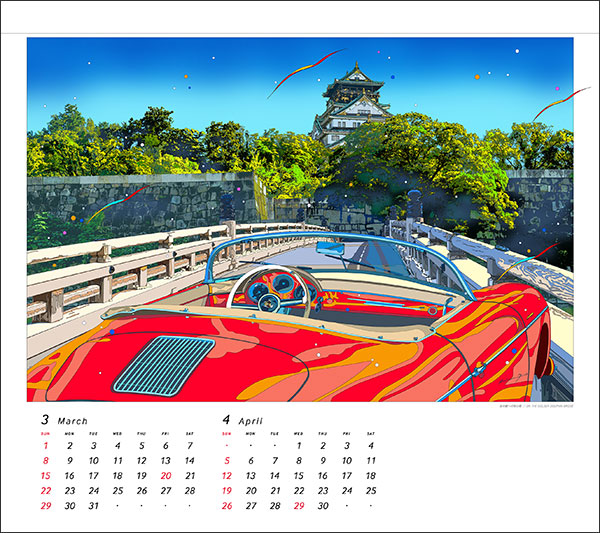Click the SUN header above March
The height and width of the screenshot is (533, 600).
(45, 433)
